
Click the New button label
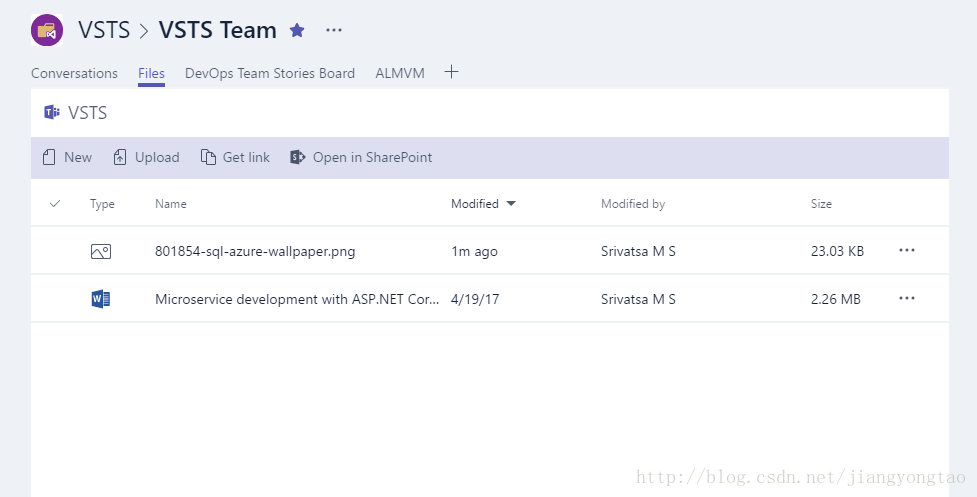tap(78, 158)
